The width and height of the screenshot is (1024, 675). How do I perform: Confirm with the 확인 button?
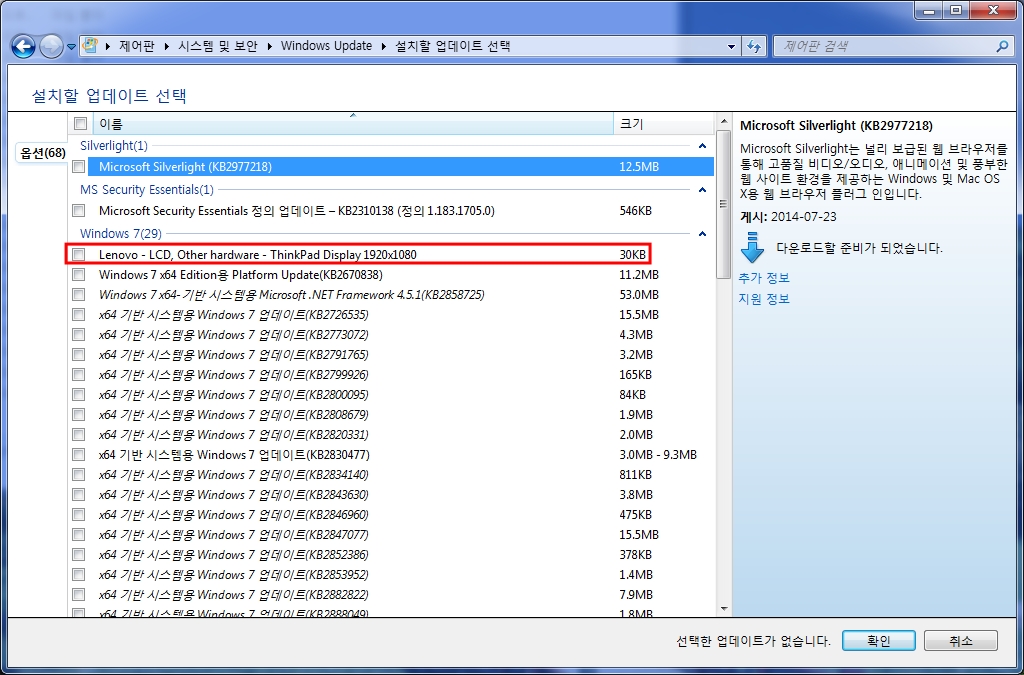[x=878, y=641]
